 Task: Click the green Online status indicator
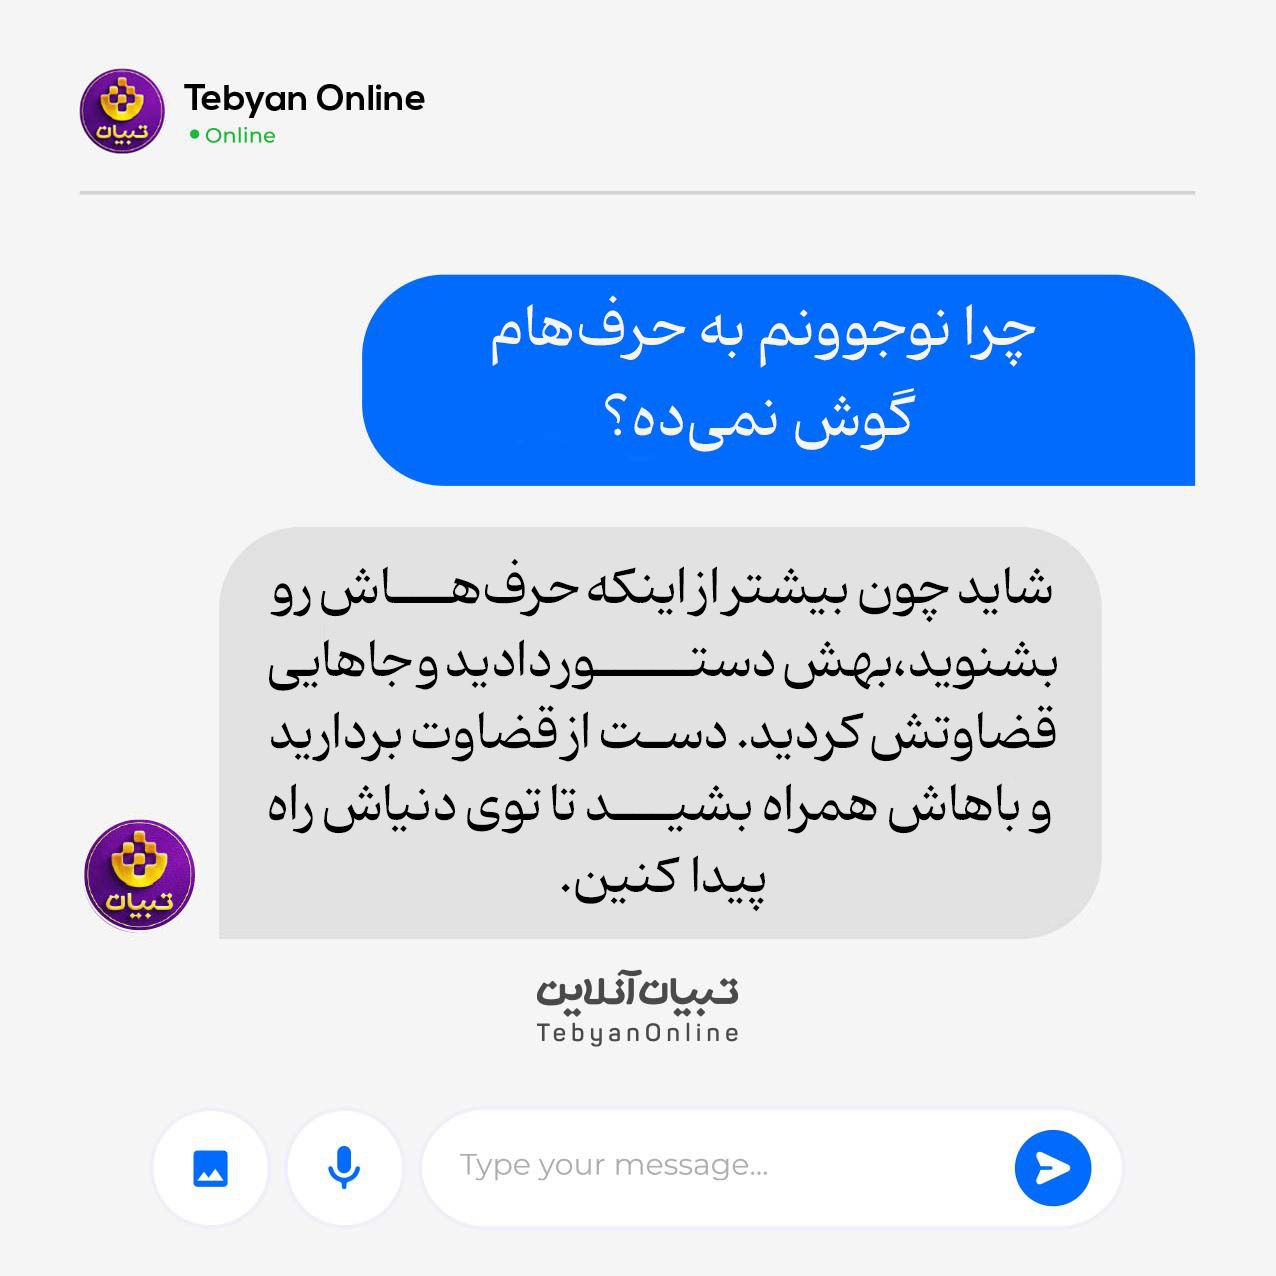click(194, 134)
